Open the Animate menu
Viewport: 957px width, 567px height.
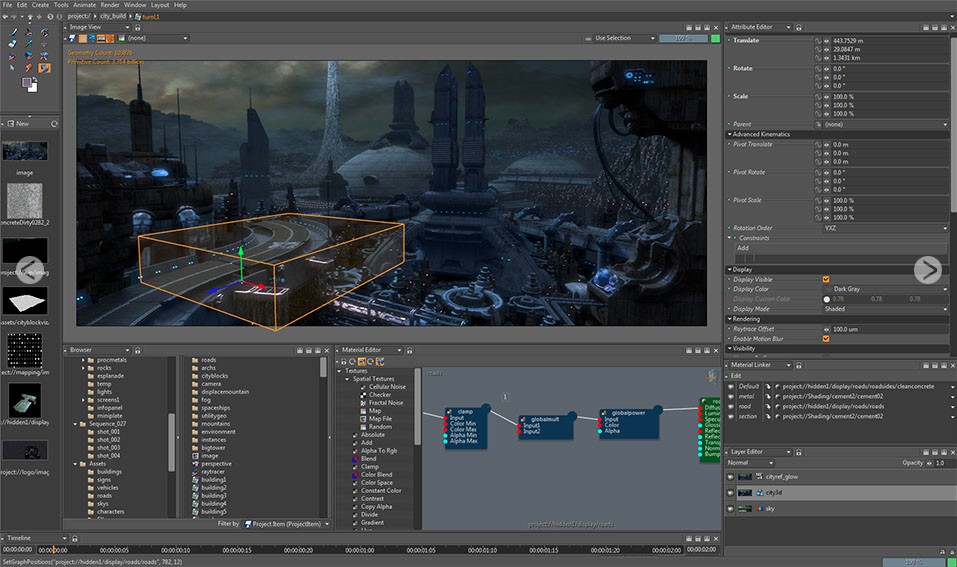pos(85,5)
